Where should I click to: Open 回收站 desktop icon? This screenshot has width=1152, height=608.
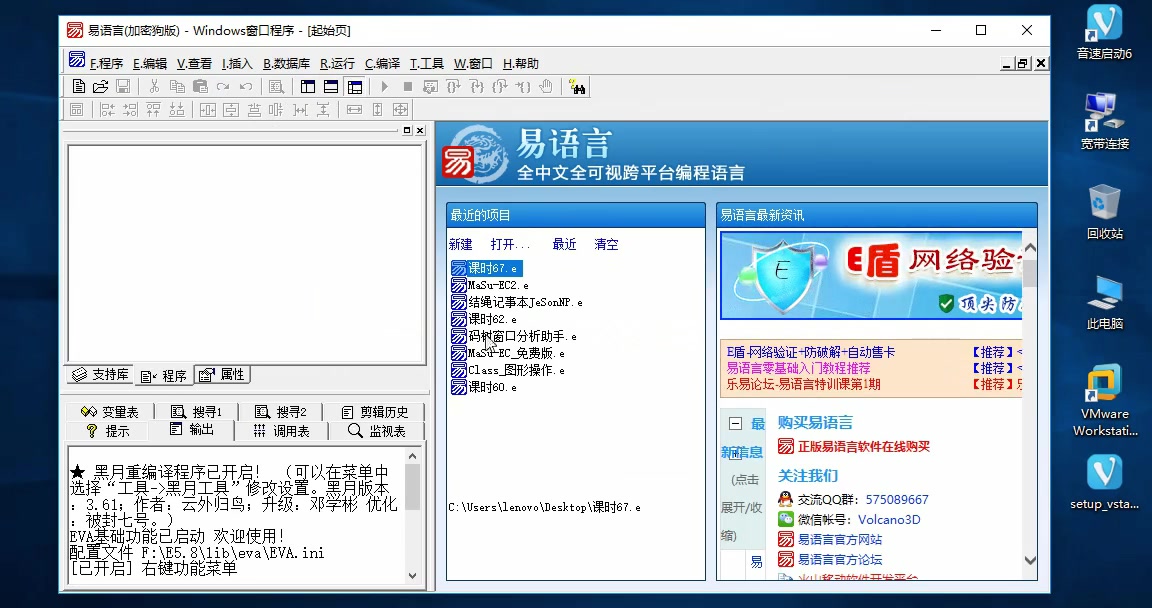pos(1104,212)
